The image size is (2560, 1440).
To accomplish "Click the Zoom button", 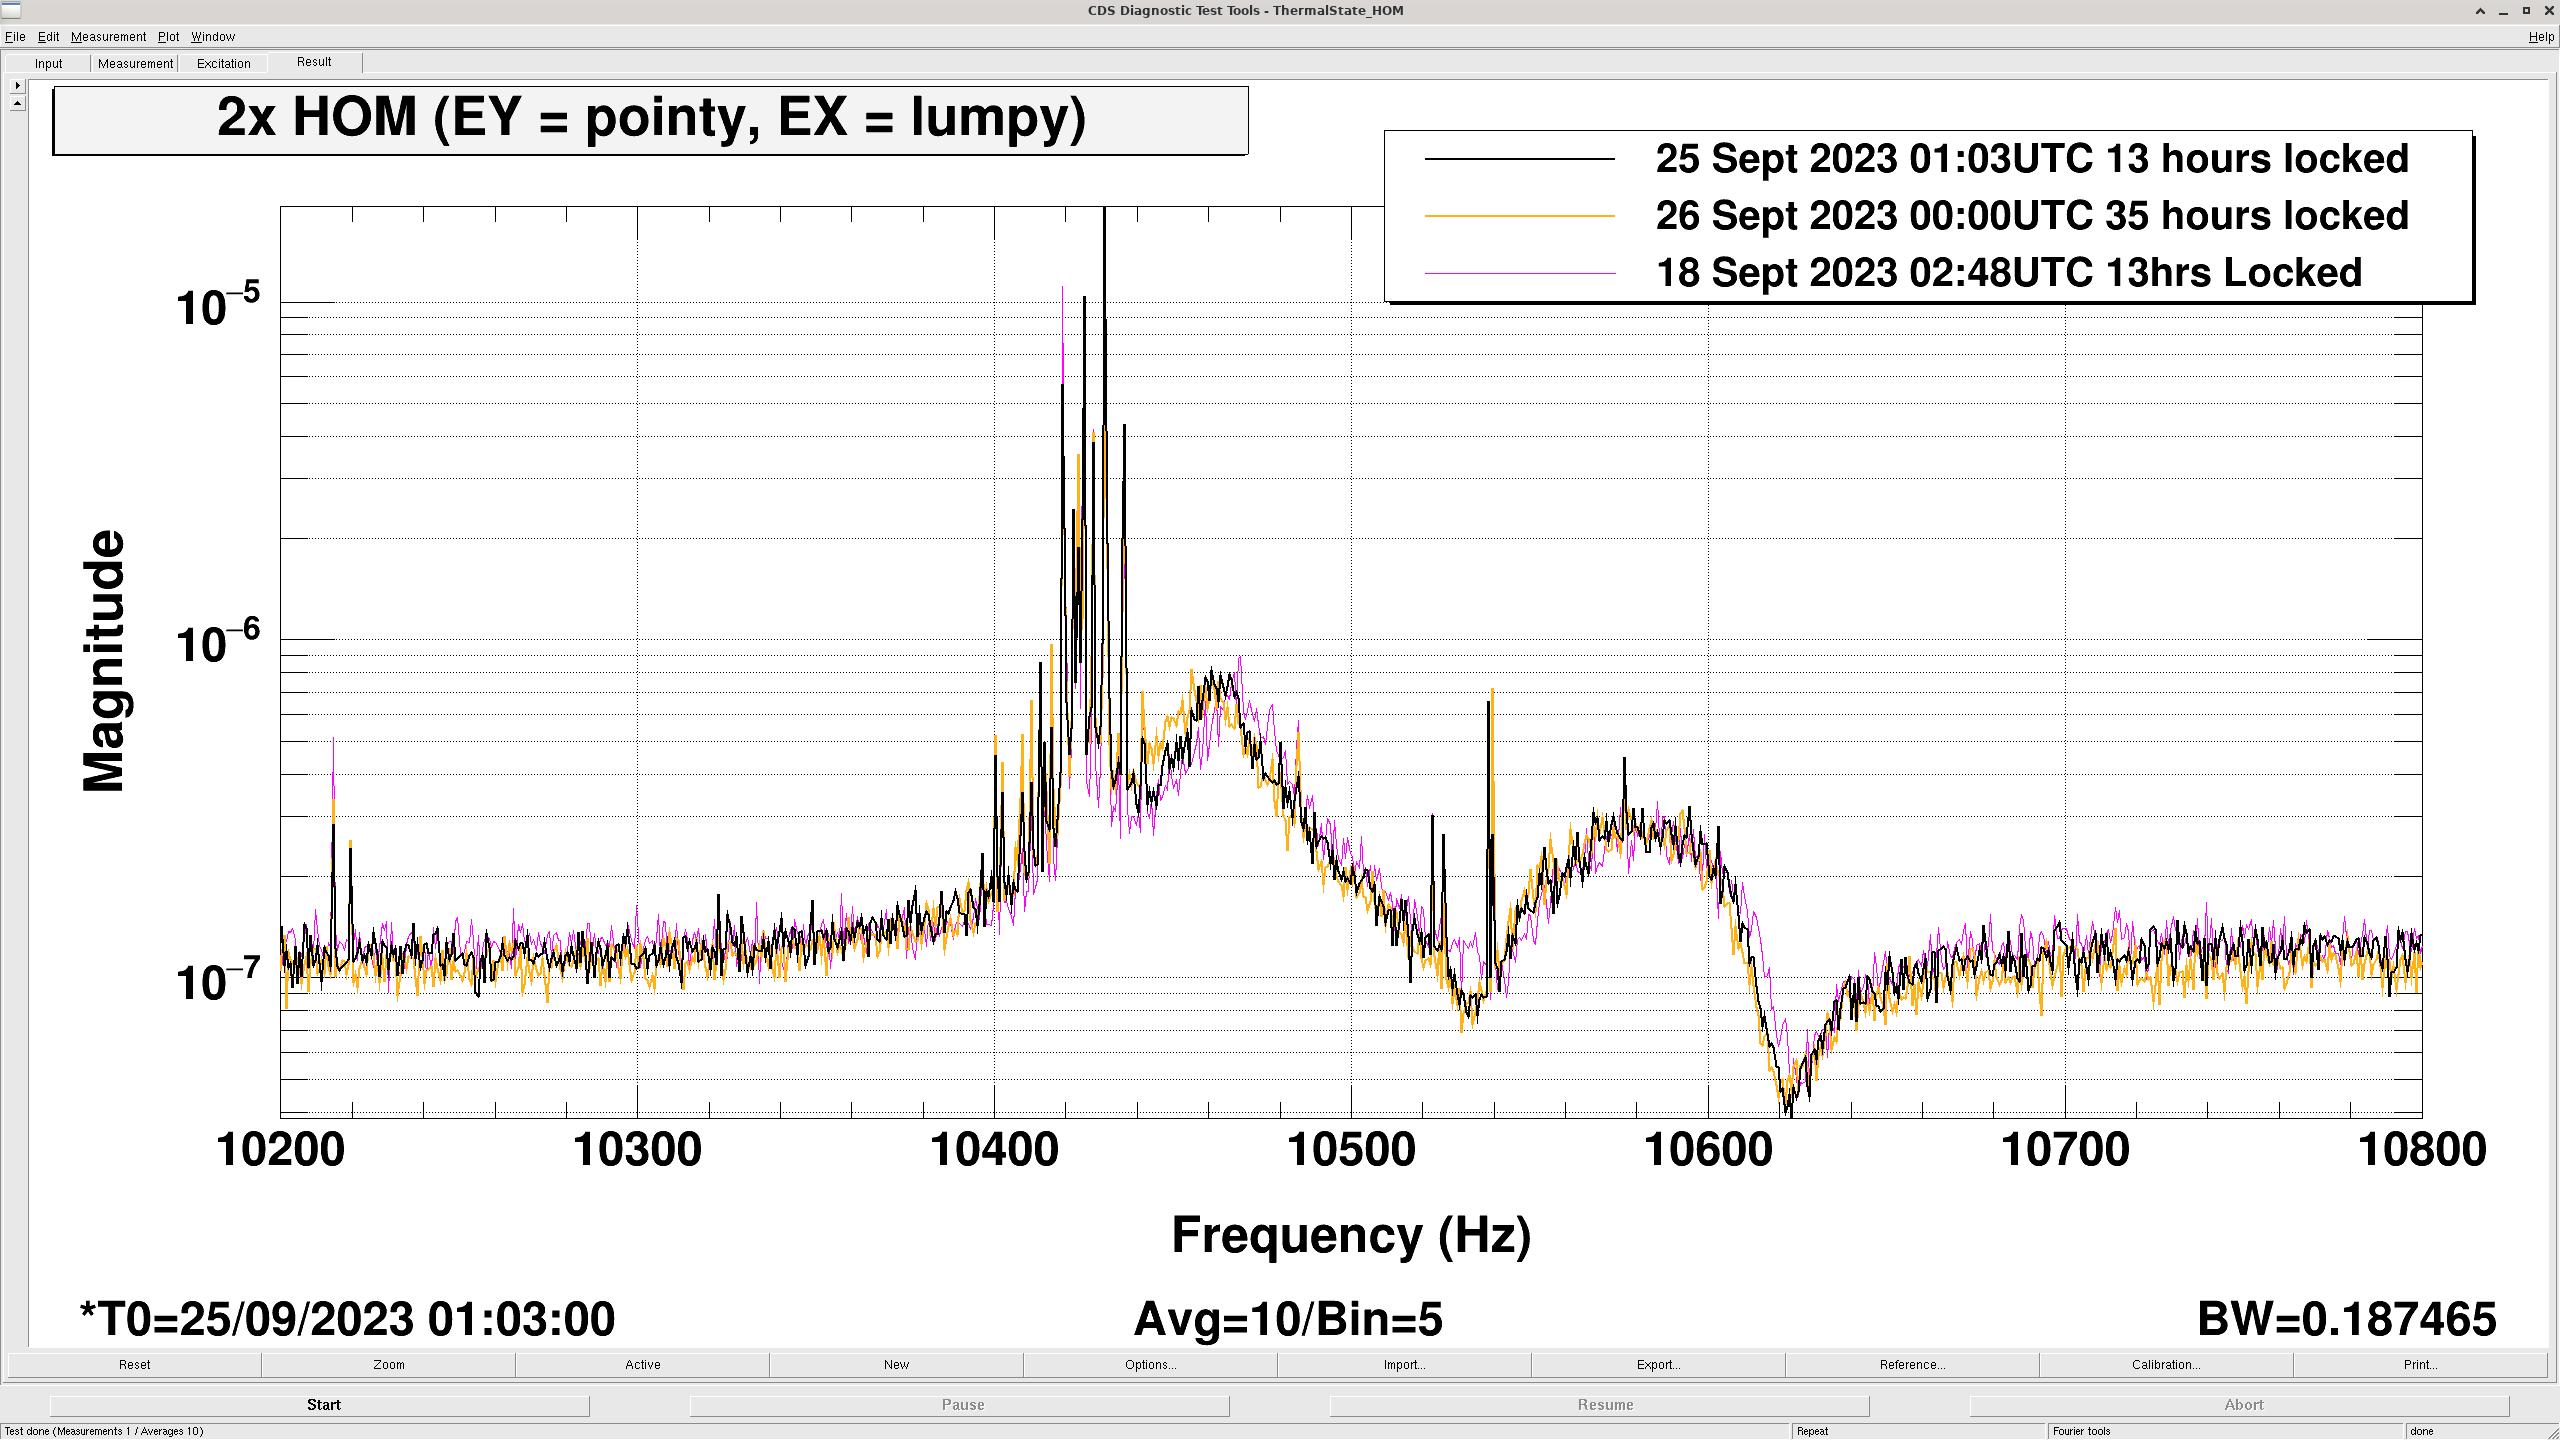I will [389, 1364].
